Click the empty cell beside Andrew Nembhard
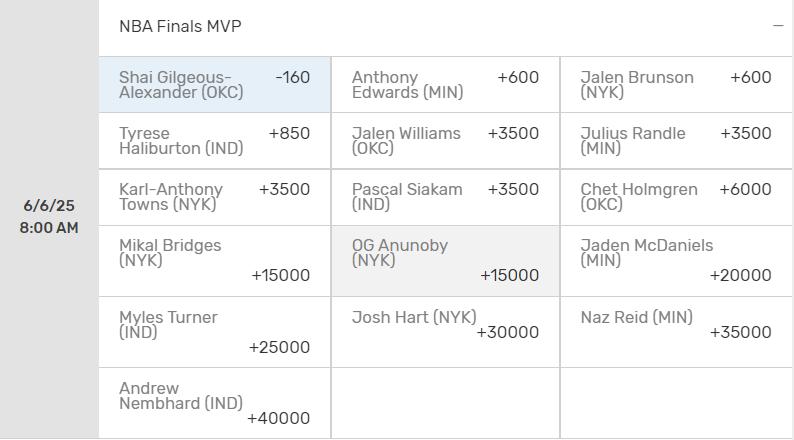Viewport: 794px width, 440px height. (x=446, y=403)
